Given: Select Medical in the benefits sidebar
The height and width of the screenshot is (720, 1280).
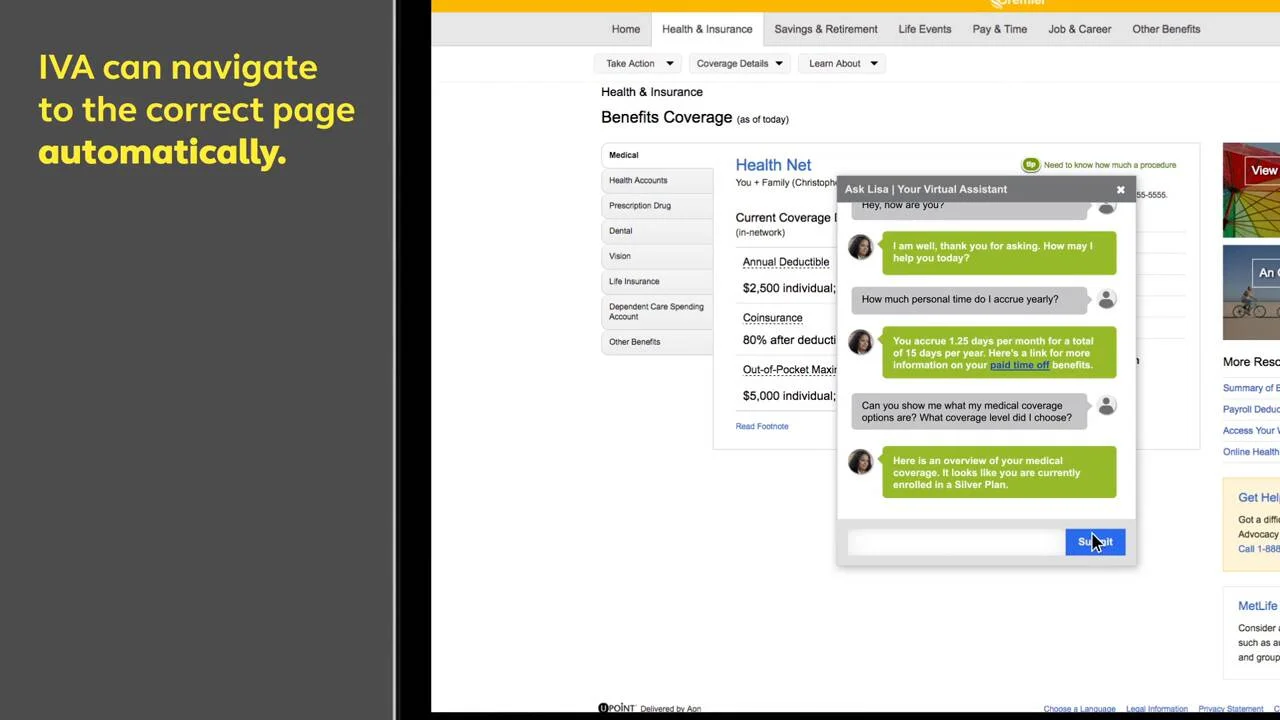Looking at the screenshot, I should 658,155.
